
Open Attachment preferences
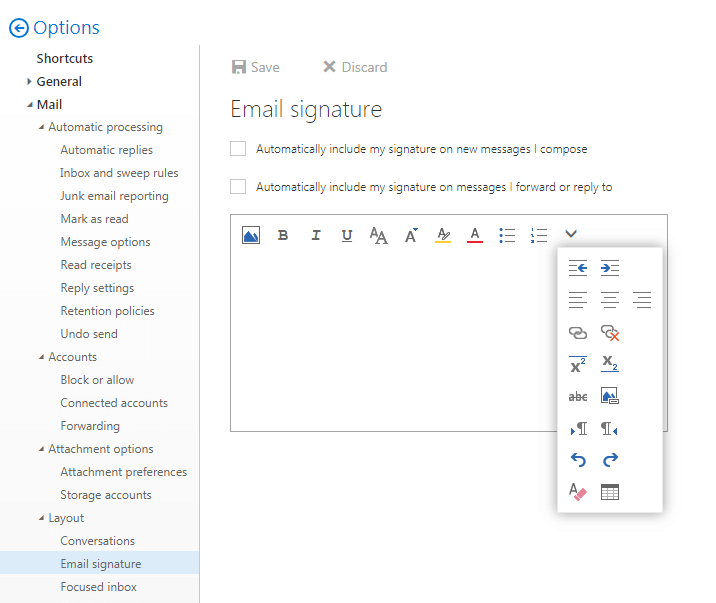124,472
